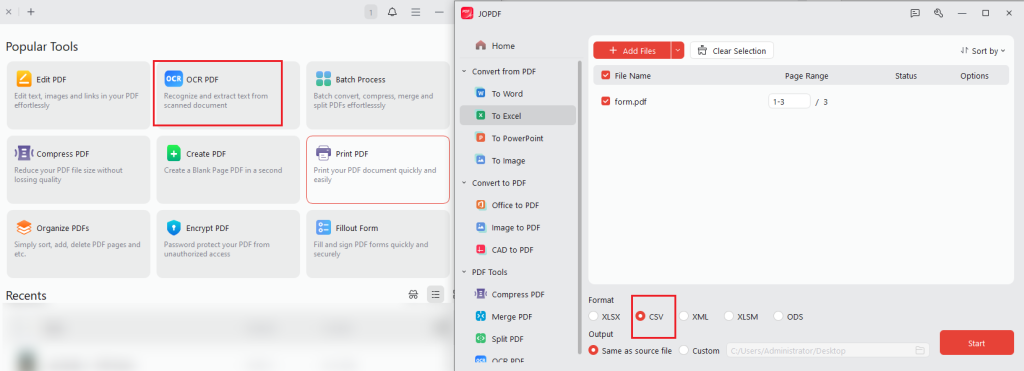
Task: Open the feedback icon in JOPDF title bar
Action: (915, 13)
